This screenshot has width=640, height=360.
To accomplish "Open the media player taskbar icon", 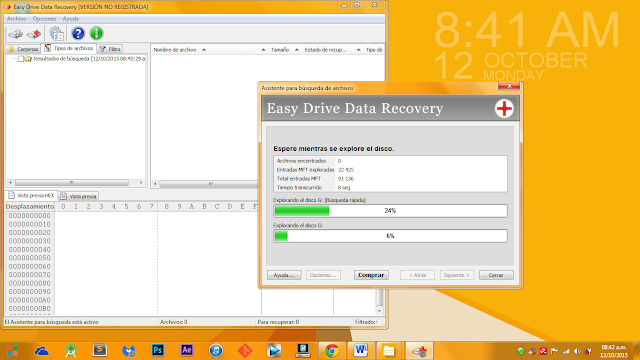I will click(x=274, y=351).
